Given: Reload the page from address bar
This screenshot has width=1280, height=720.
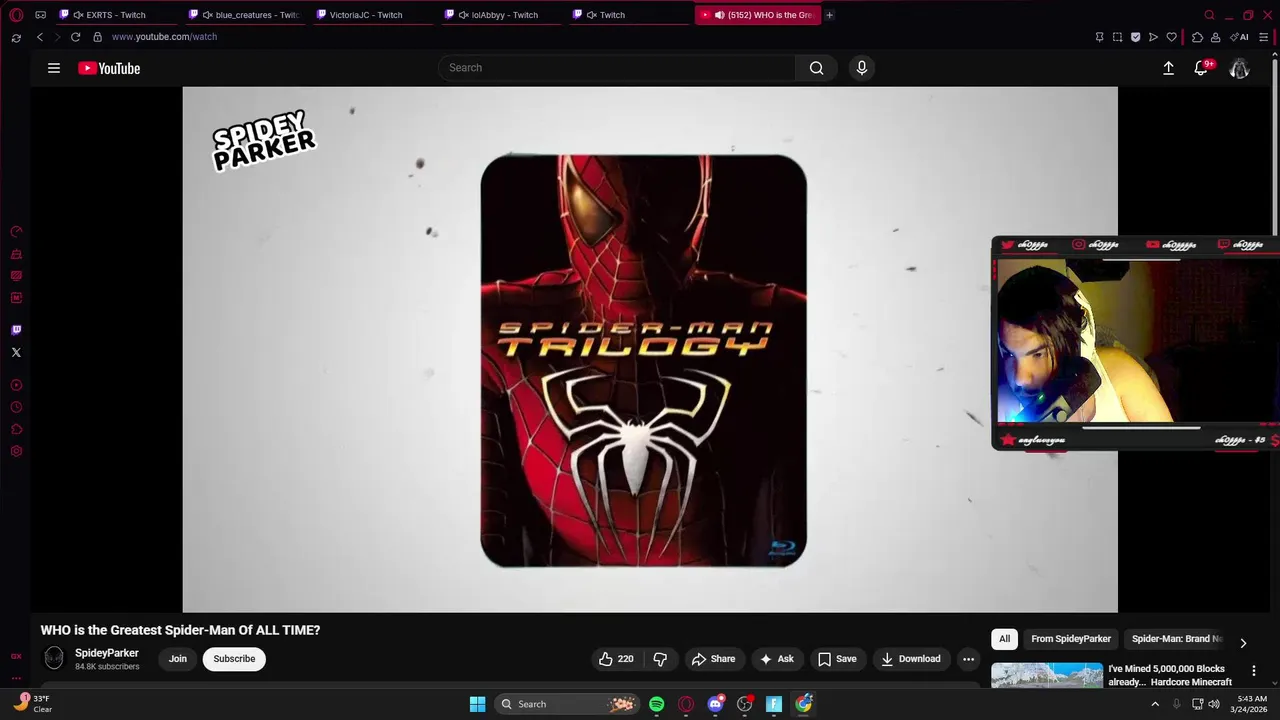Looking at the screenshot, I should click(x=75, y=37).
